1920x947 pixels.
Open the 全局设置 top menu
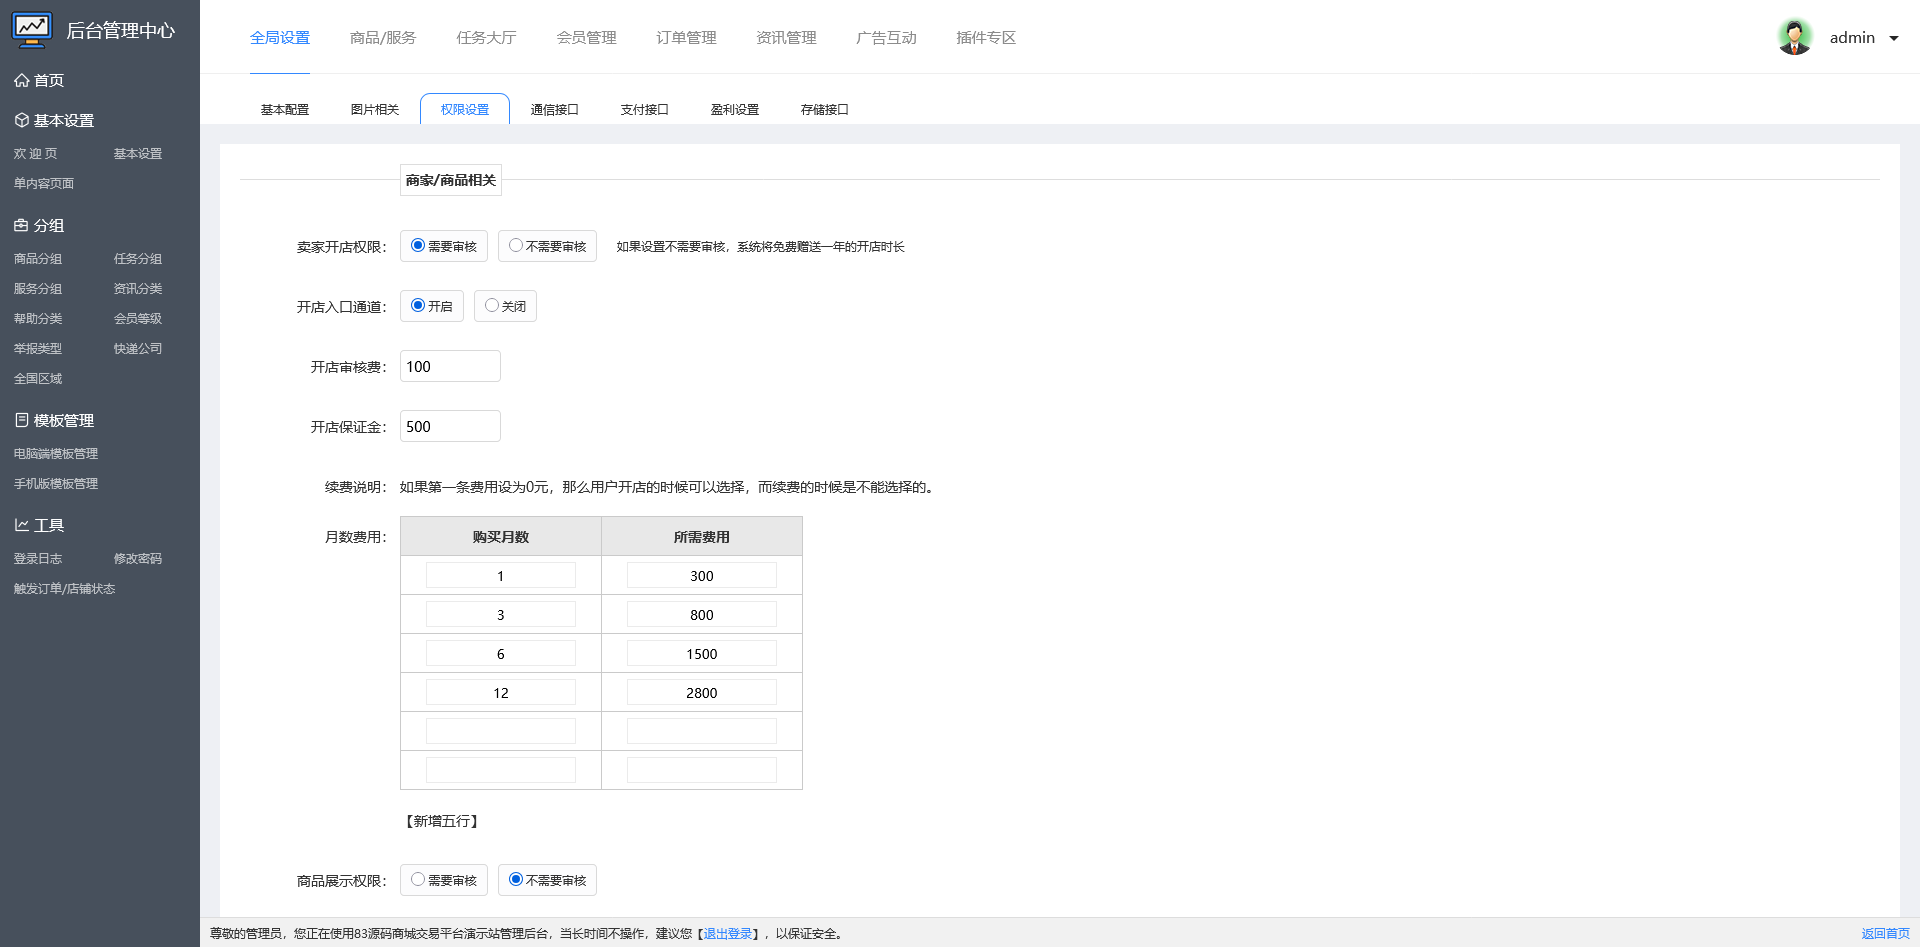click(280, 37)
